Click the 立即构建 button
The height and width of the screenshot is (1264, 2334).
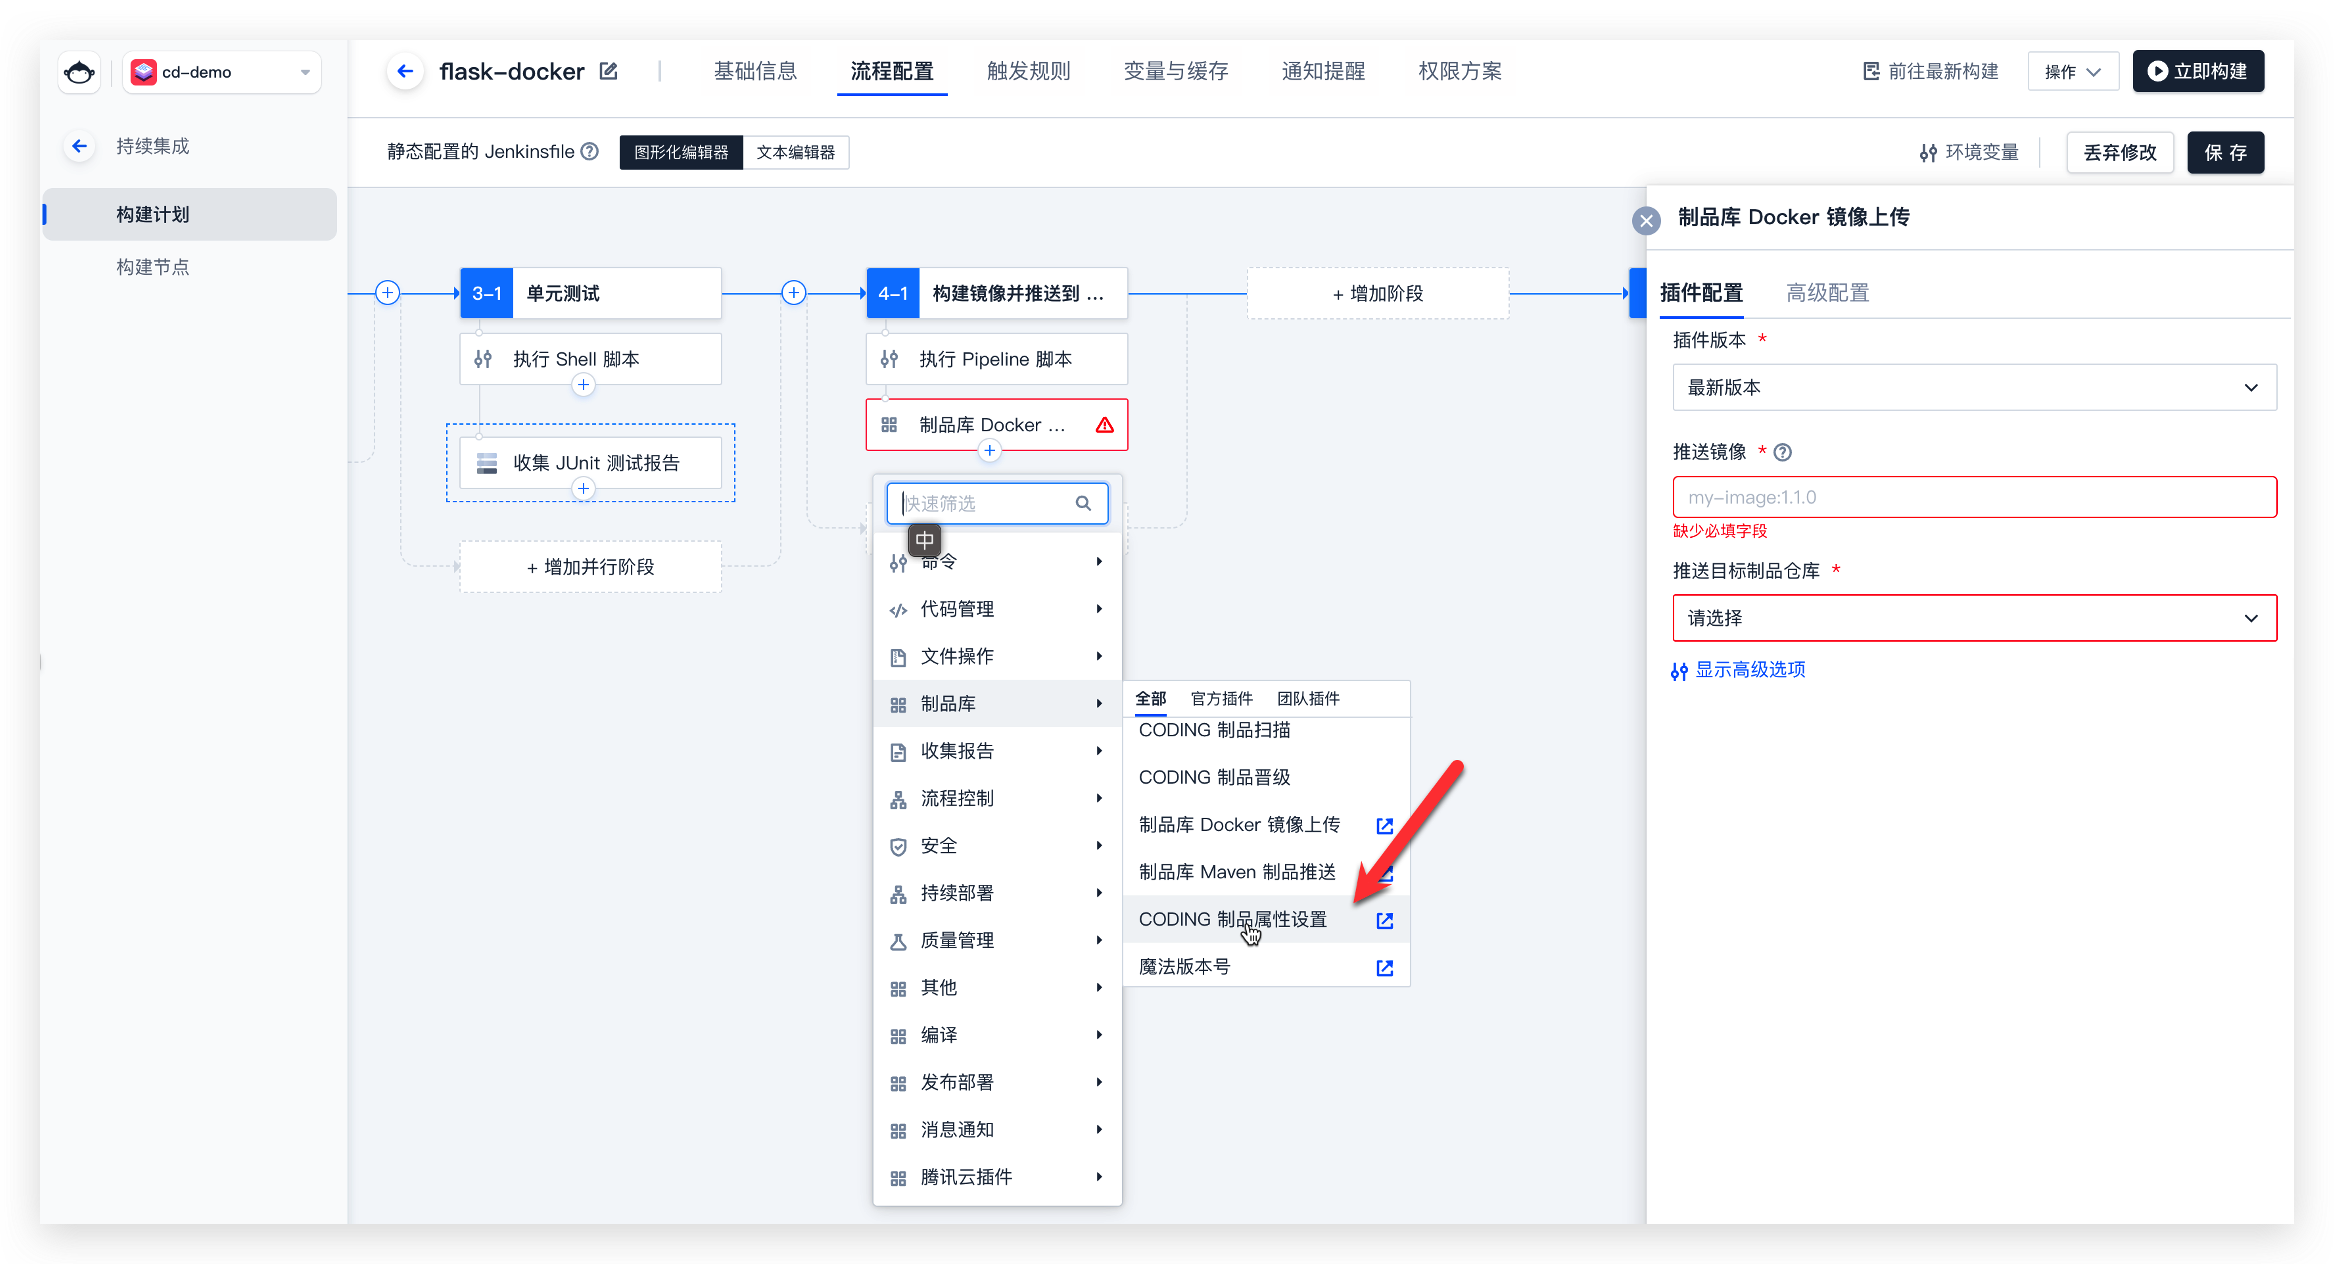(2198, 71)
